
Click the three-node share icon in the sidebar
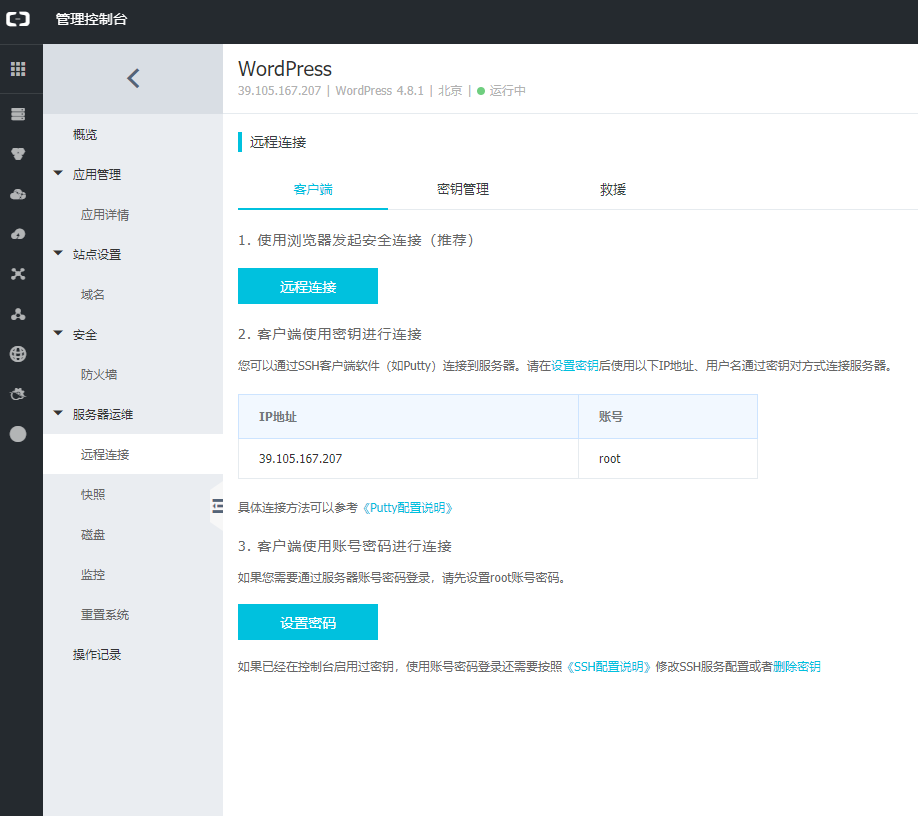(18, 314)
